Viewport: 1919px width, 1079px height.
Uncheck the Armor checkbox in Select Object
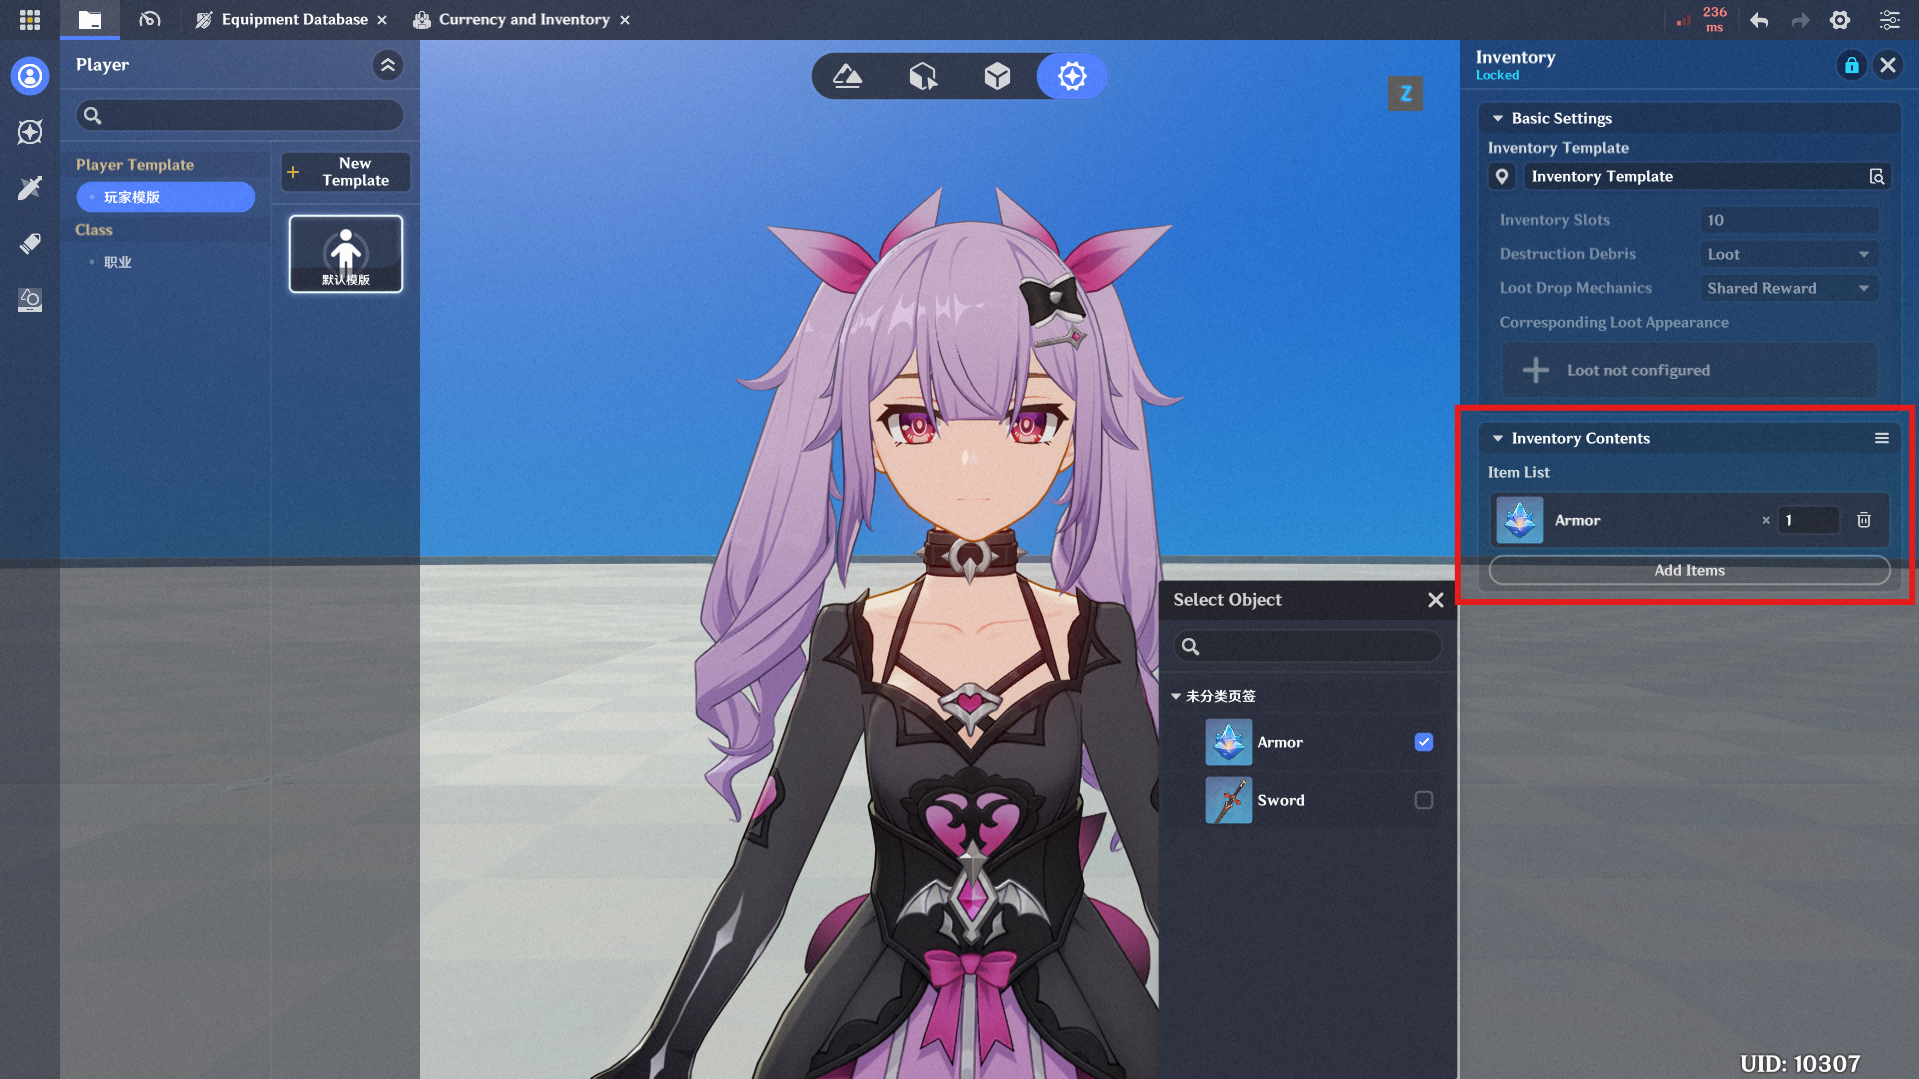[1424, 742]
